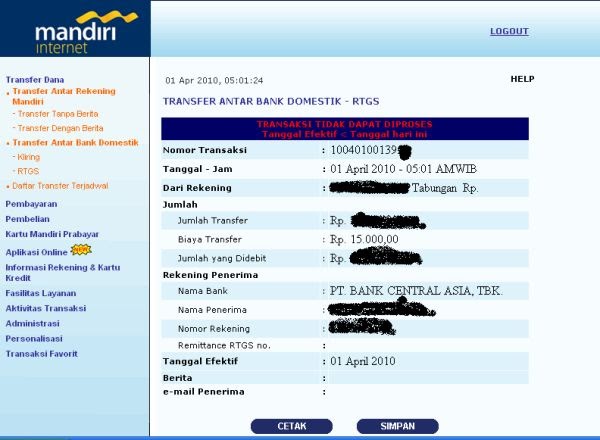
Task: Click the Tabungan Rp. account type text
Action: 445,188
